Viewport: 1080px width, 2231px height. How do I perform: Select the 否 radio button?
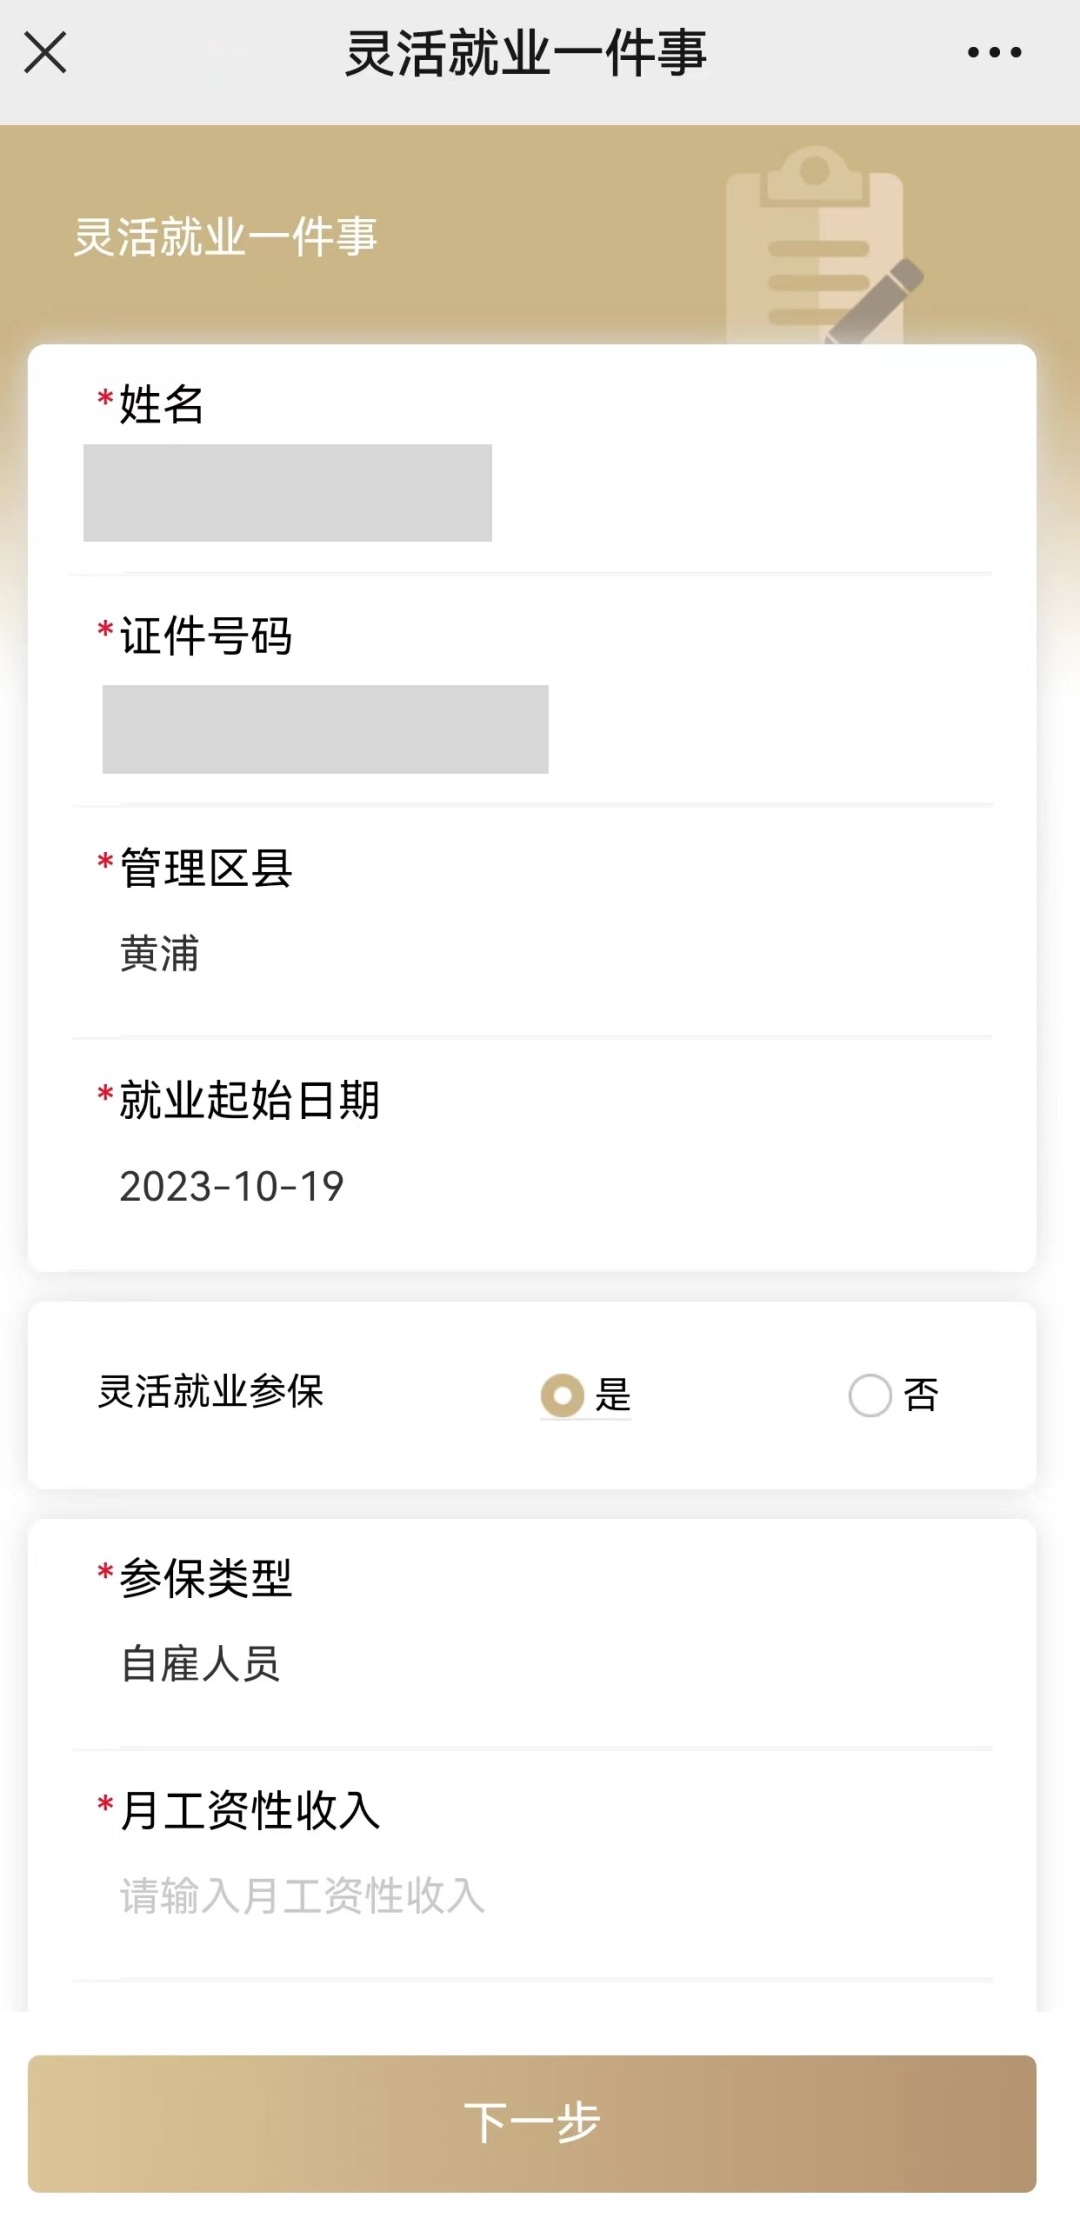coord(870,1395)
